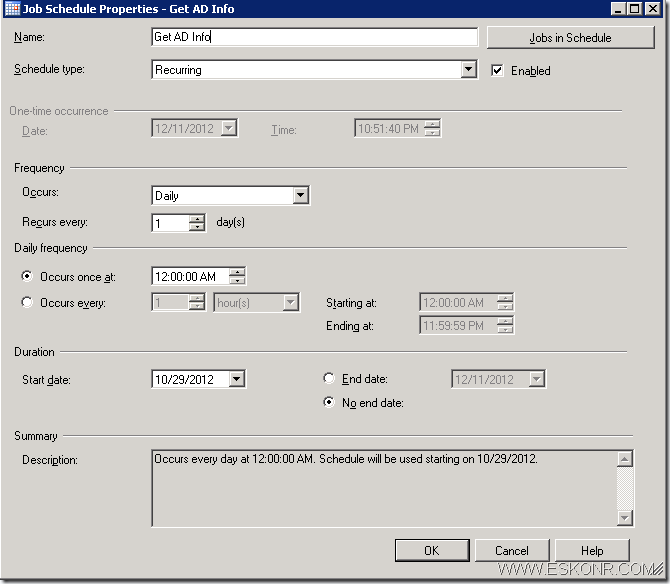Image resolution: width=670 pixels, height=584 pixels.
Task: Choose the 'Occurs every' radio option
Action: coord(27,302)
